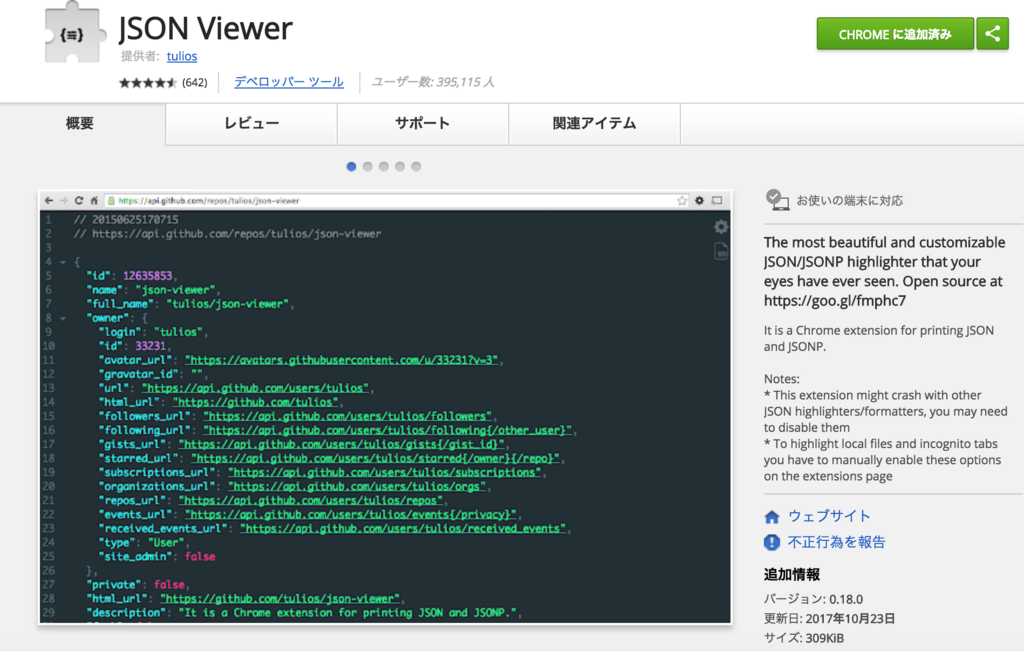Switch to the 概要 tab
This screenshot has height=651, width=1024.
click(80, 123)
